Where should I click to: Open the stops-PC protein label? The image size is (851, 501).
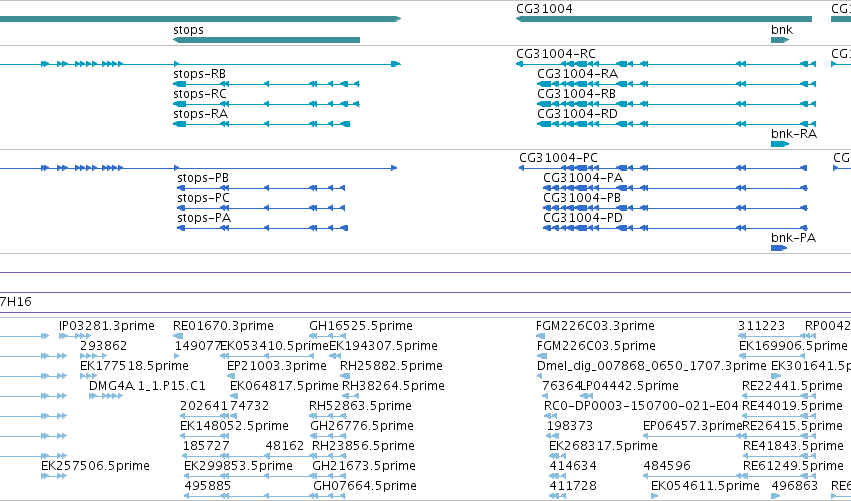204,198
